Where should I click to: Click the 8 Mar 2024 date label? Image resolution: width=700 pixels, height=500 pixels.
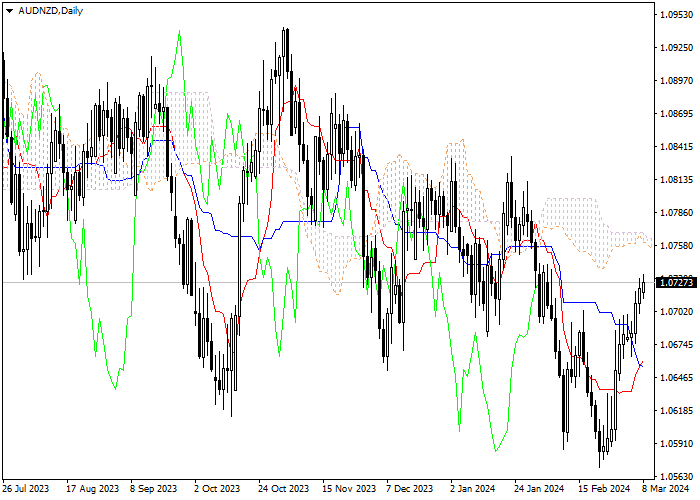click(x=666, y=488)
